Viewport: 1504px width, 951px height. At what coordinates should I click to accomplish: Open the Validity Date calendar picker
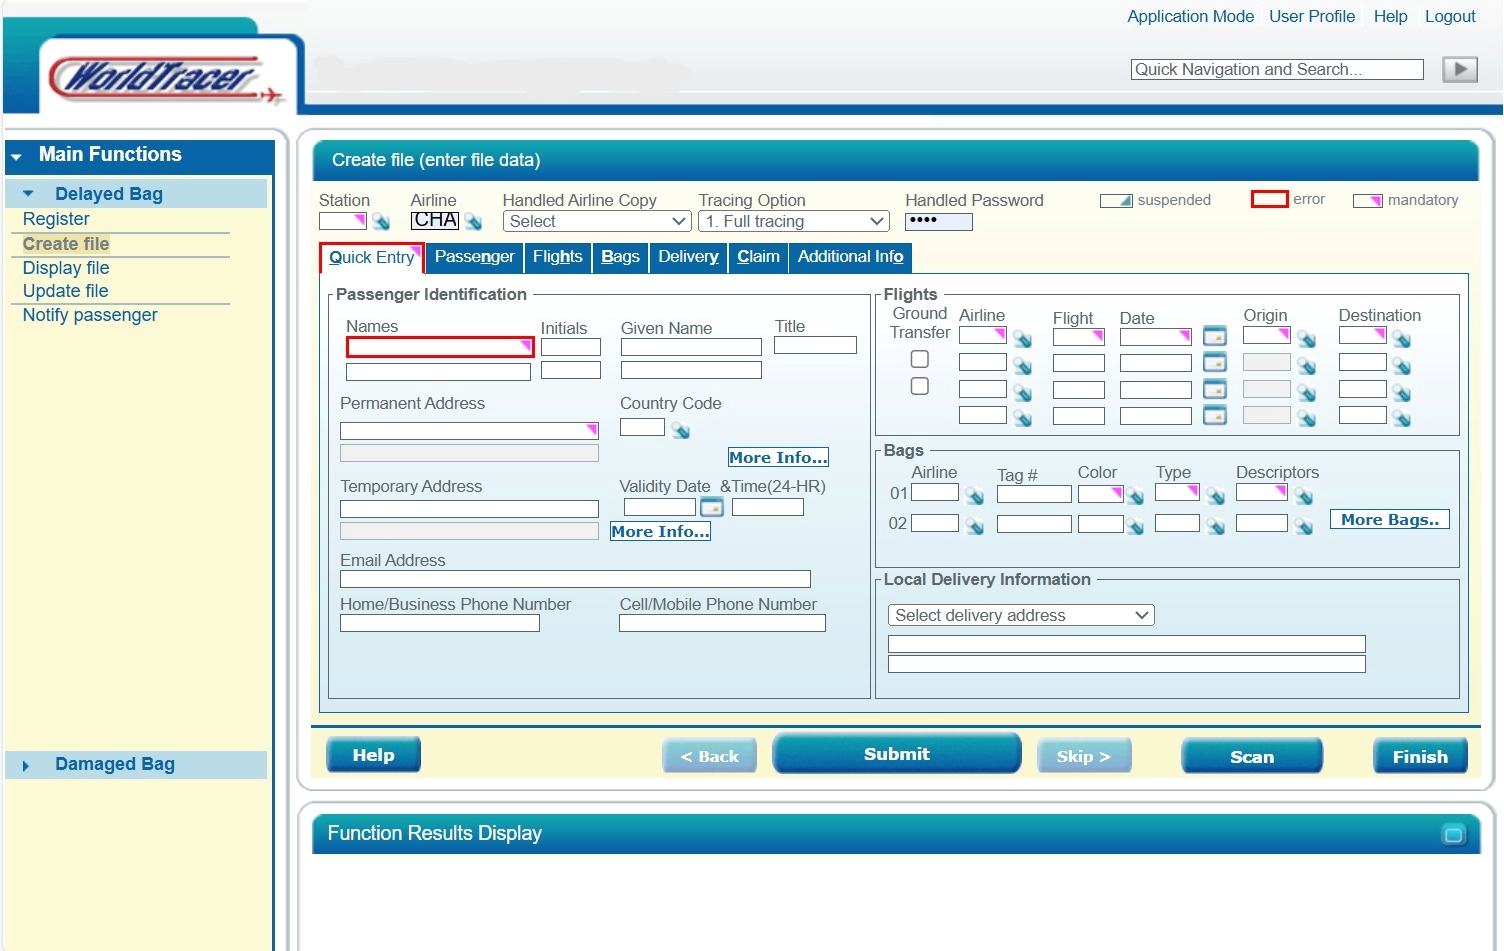[x=711, y=507]
